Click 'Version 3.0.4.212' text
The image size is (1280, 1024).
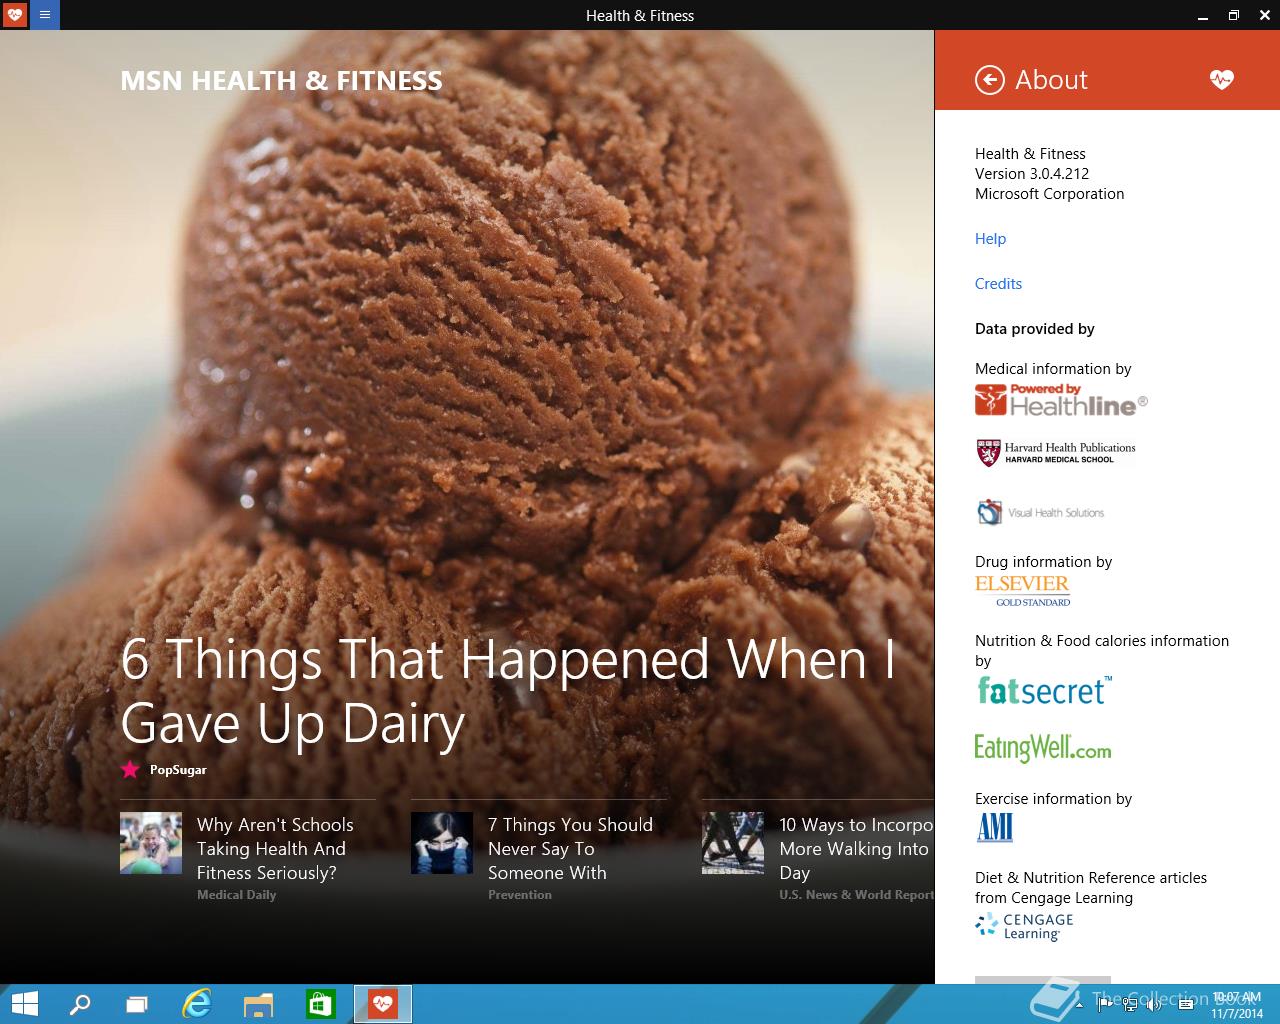[x=1032, y=174]
